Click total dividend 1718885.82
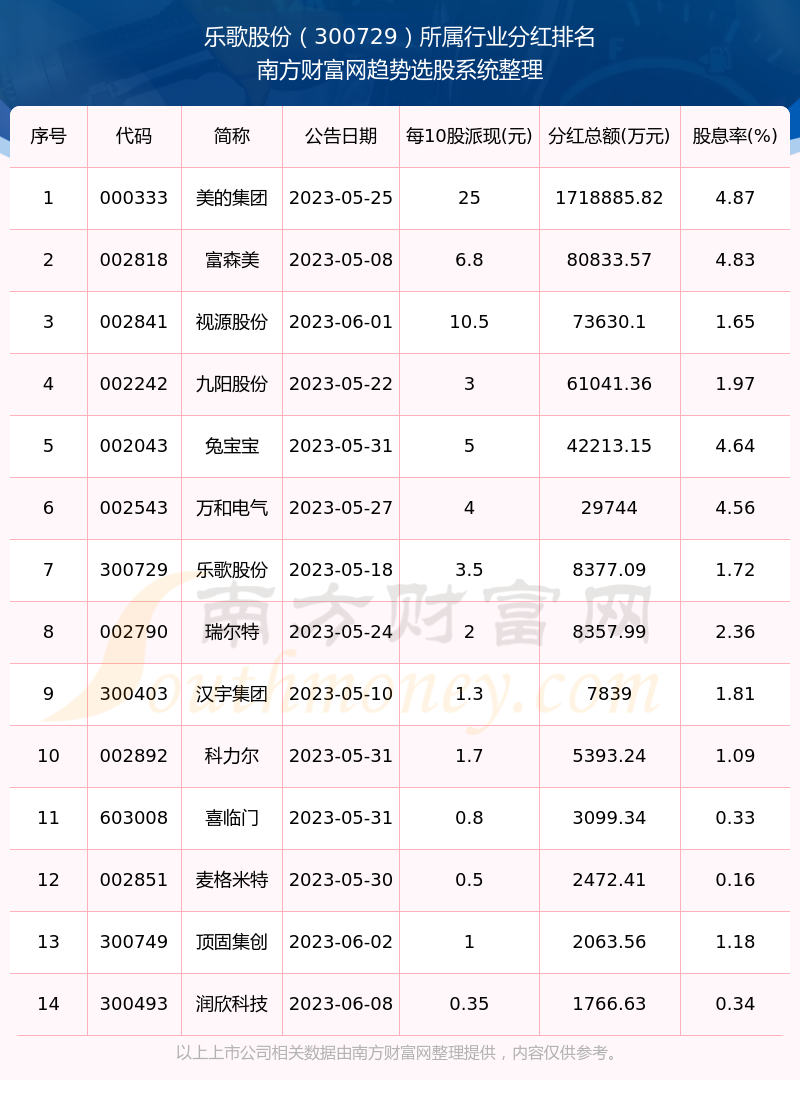The image size is (800, 1102). 609,198
